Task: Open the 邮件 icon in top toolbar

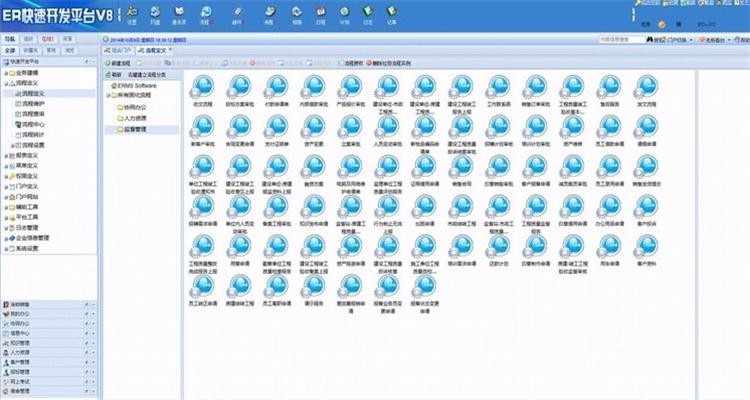Action: click(x=238, y=15)
